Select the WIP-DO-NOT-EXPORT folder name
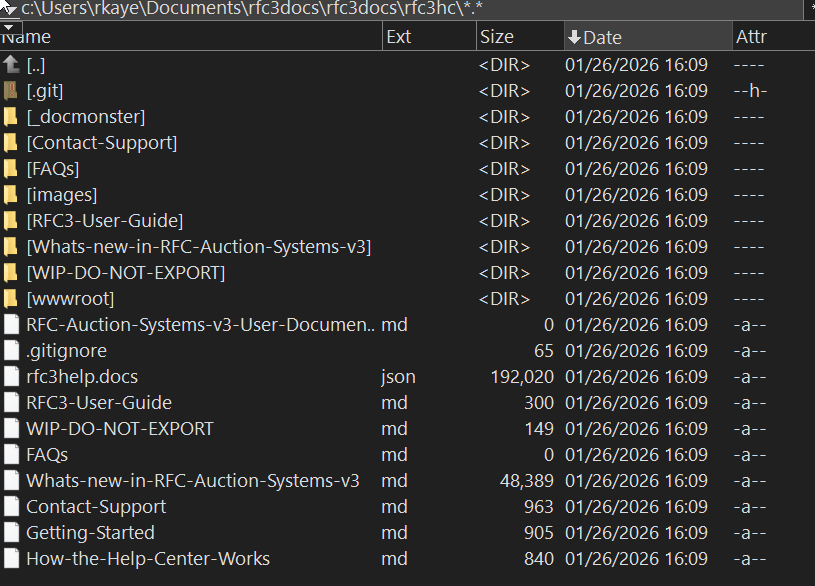Screen dimensions: 815x586 126,273
